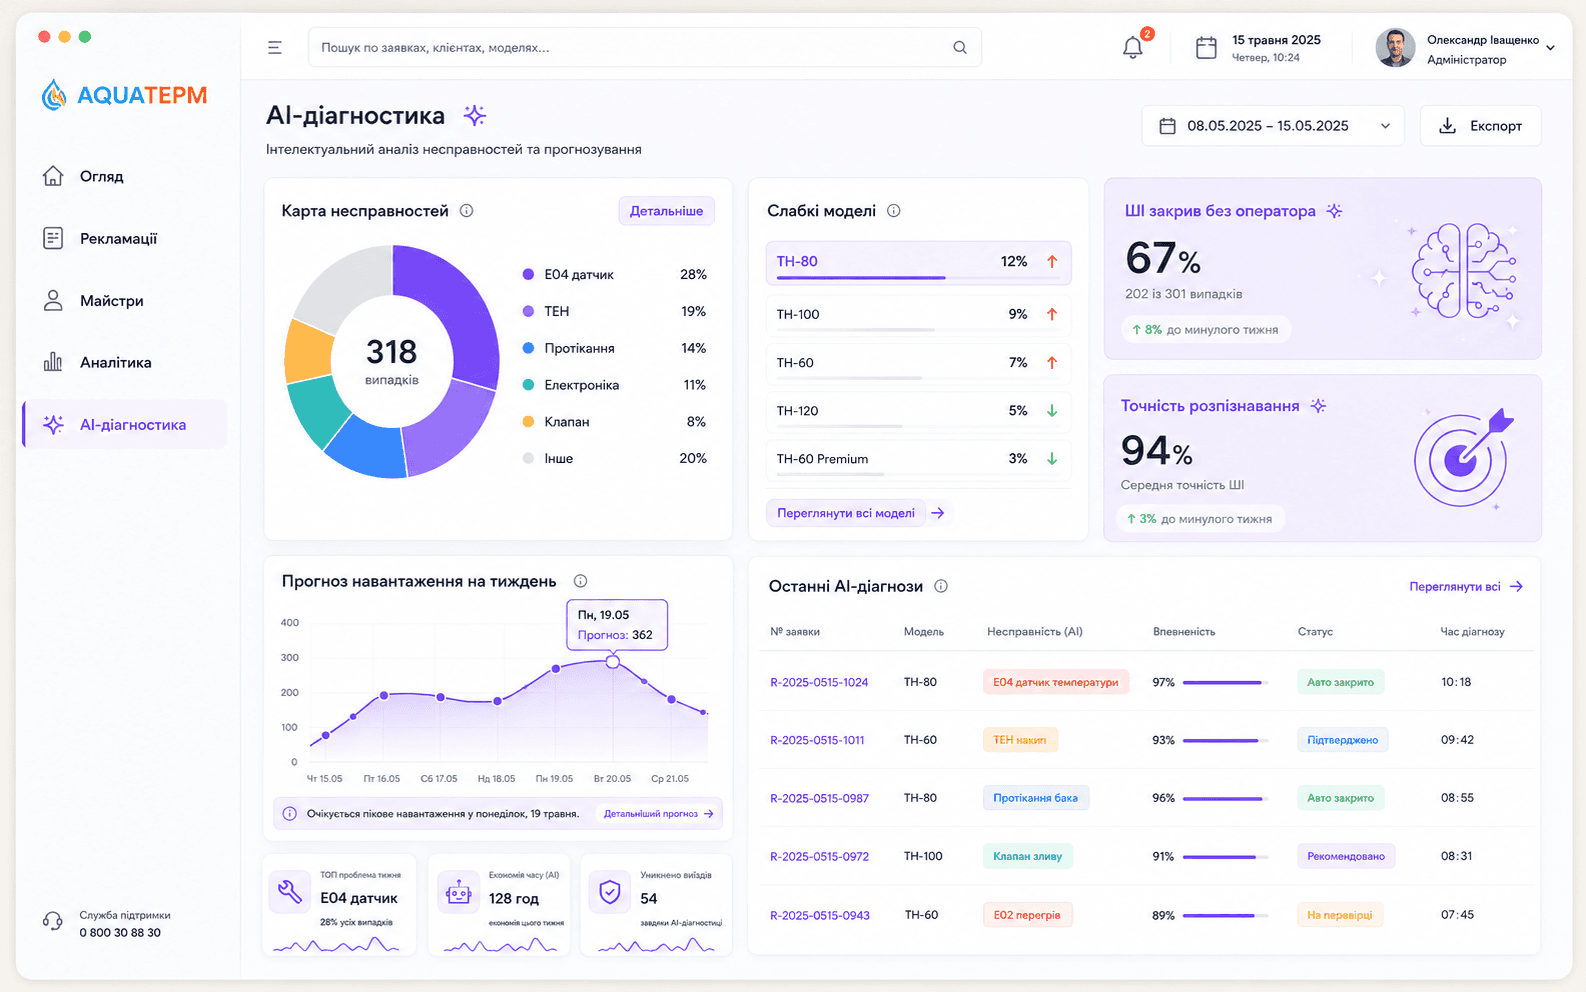The width and height of the screenshot is (1586, 992).
Task: Click the info icon by Прогноз навантаження
Action: click(x=580, y=581)
